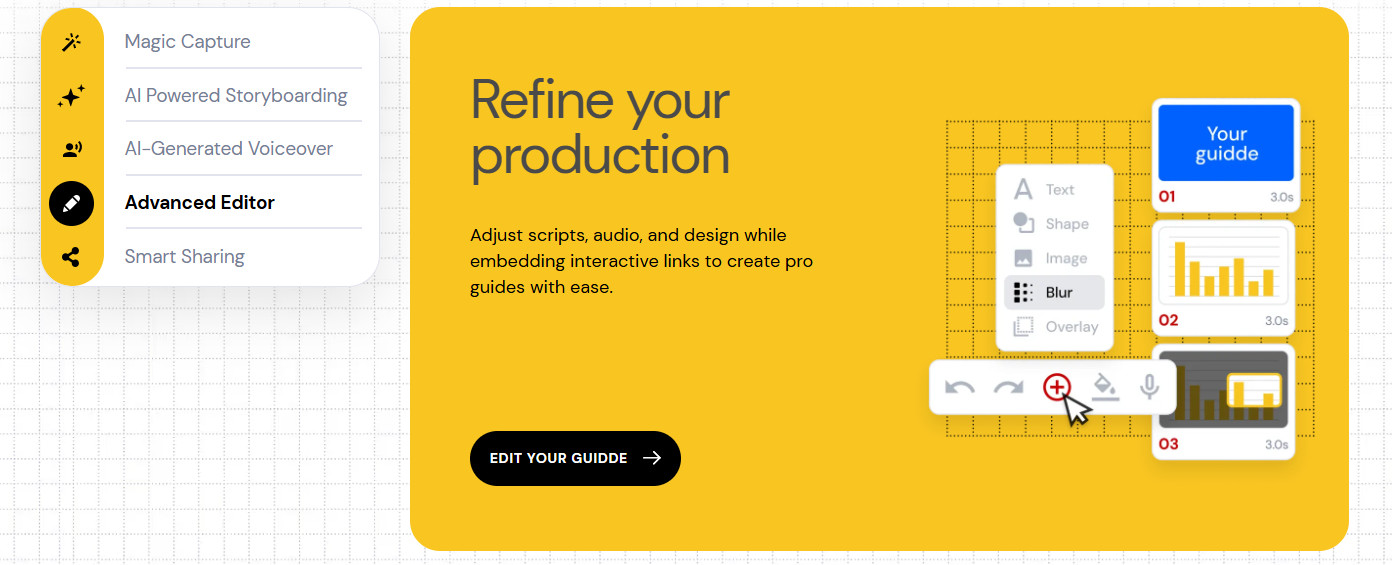
Task: Open slide 01 blue thumbnail
Action: click(x=1226, y=155)
